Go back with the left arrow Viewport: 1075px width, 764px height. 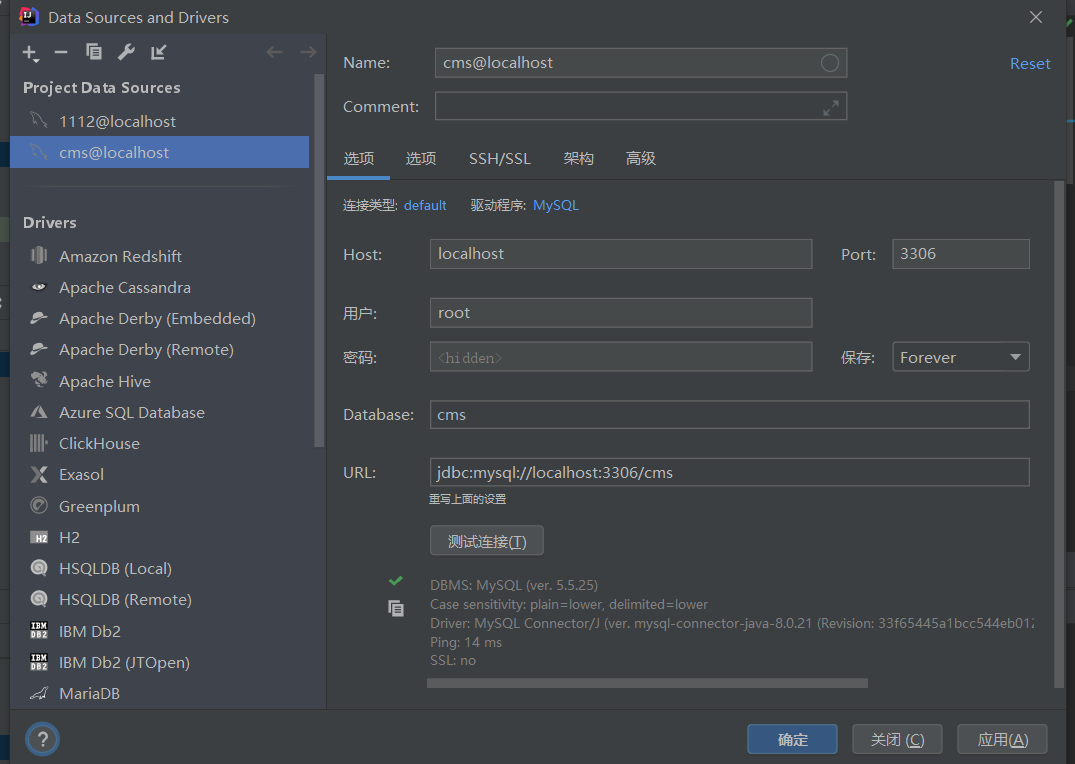[274, 52]
